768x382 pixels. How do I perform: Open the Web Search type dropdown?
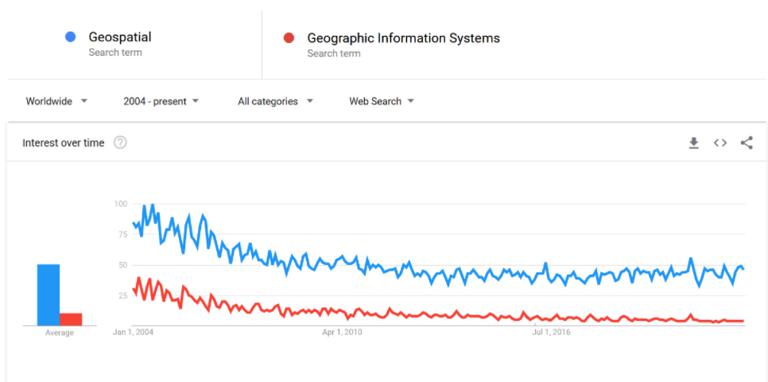(x=382, y=101)
